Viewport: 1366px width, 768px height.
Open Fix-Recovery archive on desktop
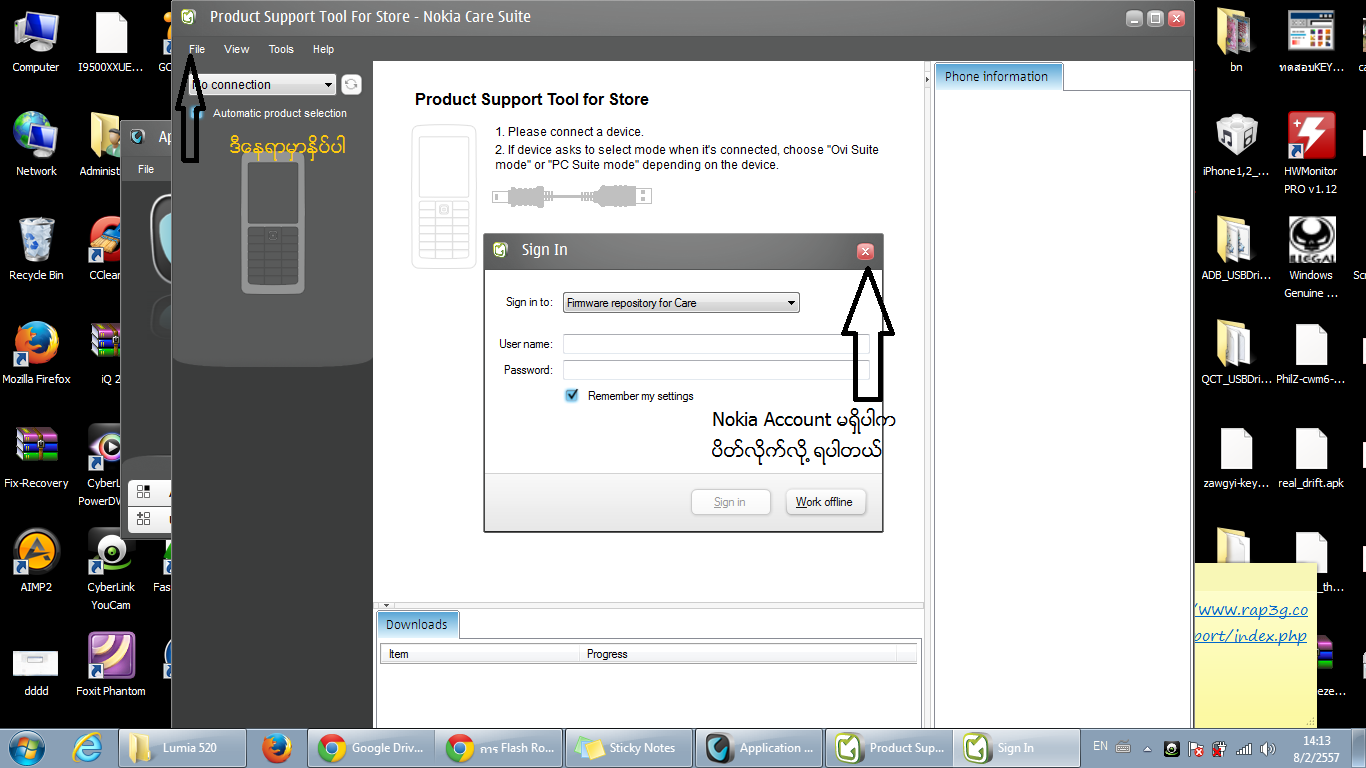tap(36, 457)
